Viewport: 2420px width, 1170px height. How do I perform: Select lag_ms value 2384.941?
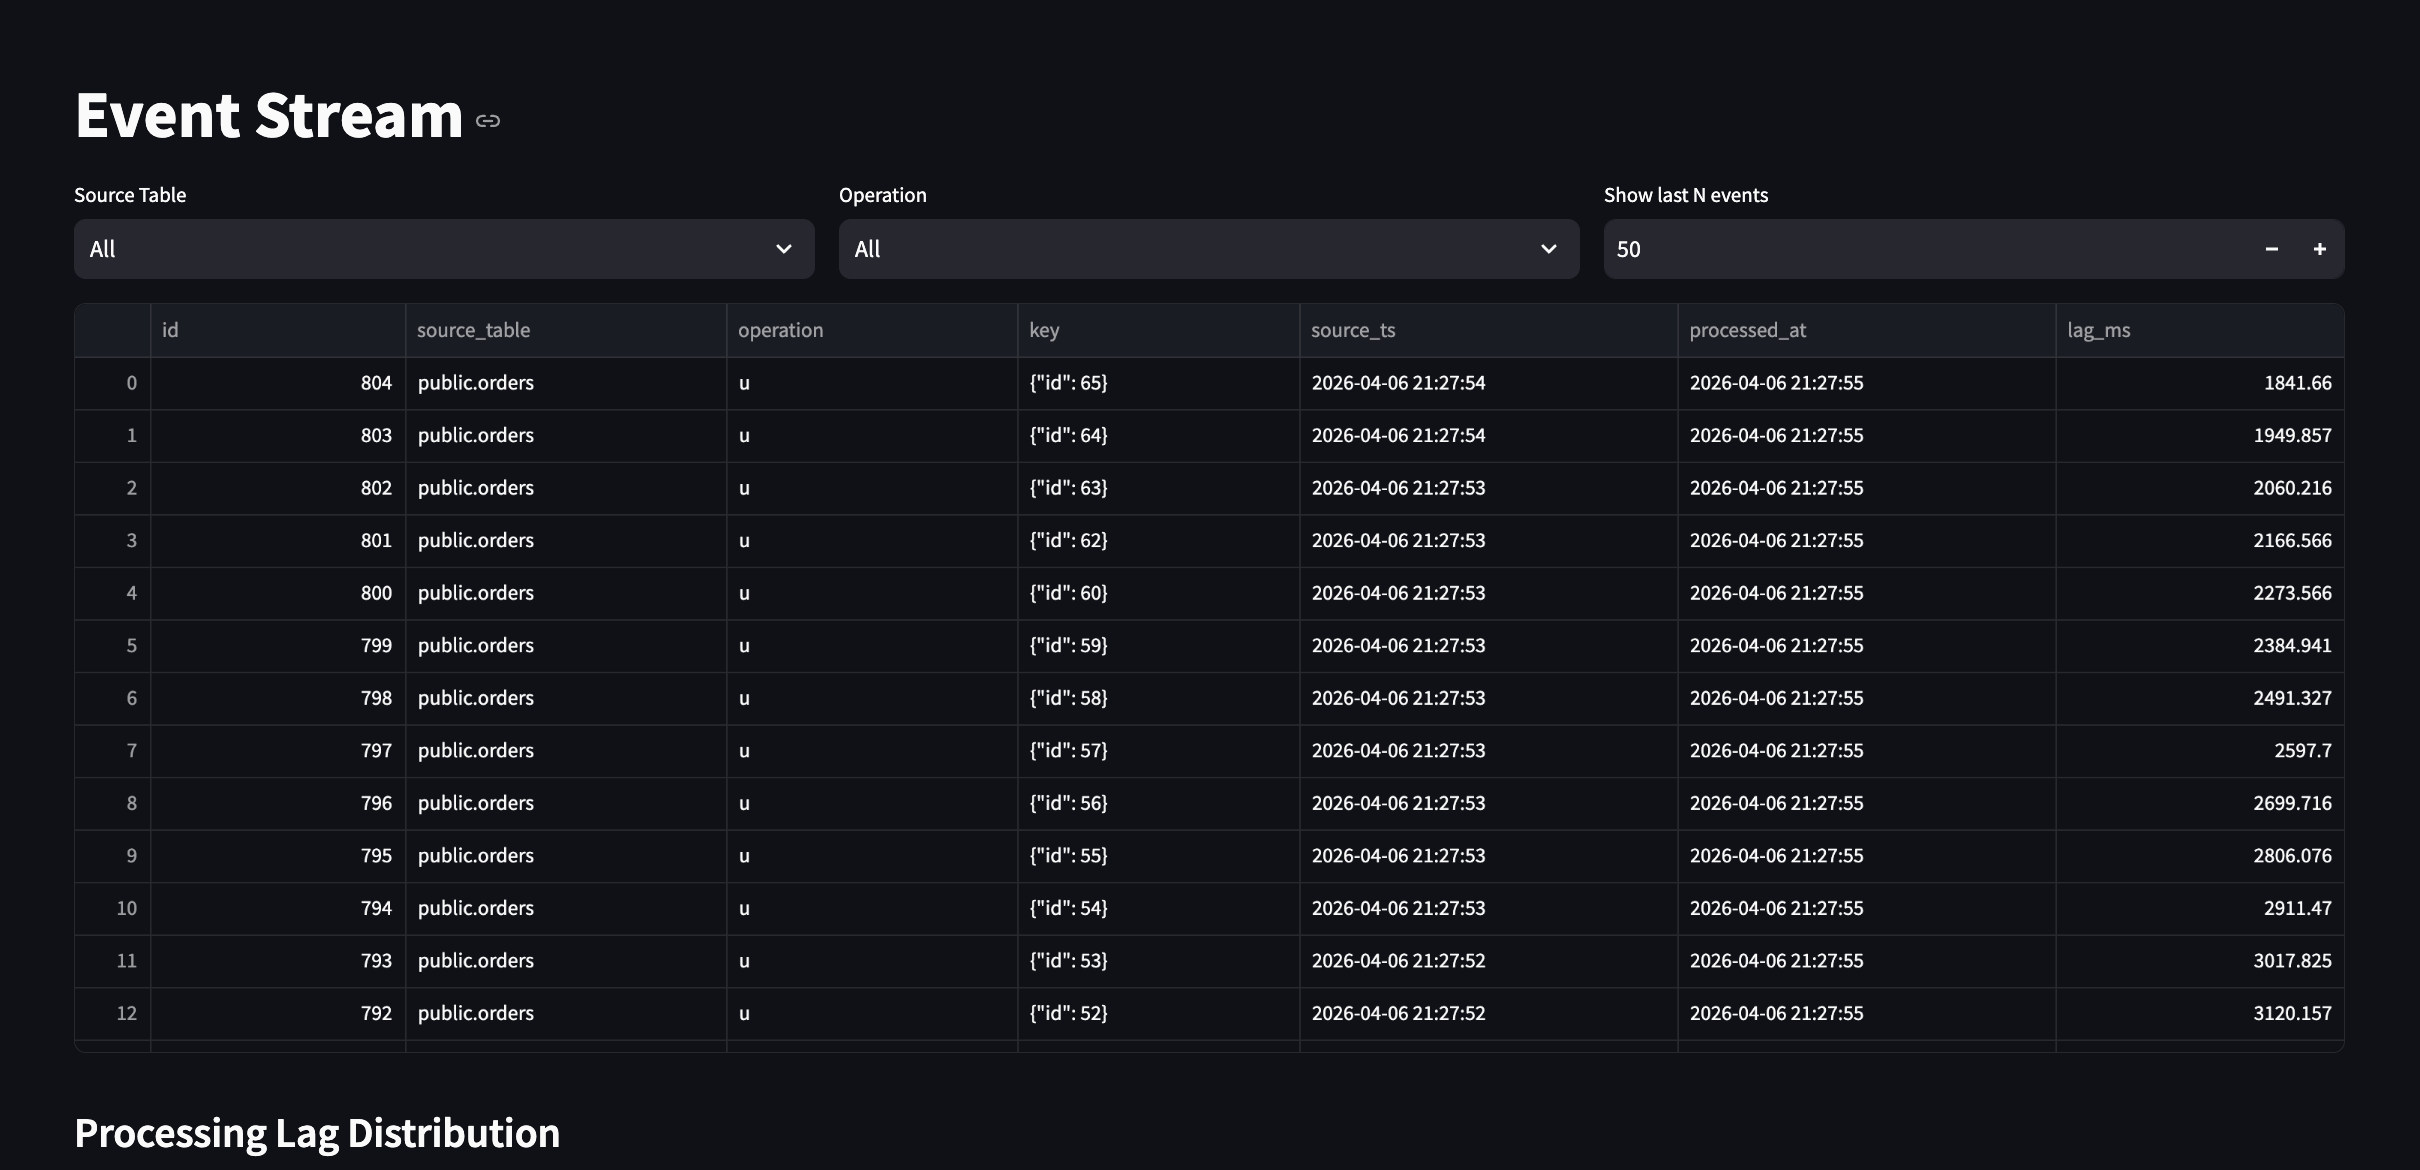click(x=2200, y=645)
